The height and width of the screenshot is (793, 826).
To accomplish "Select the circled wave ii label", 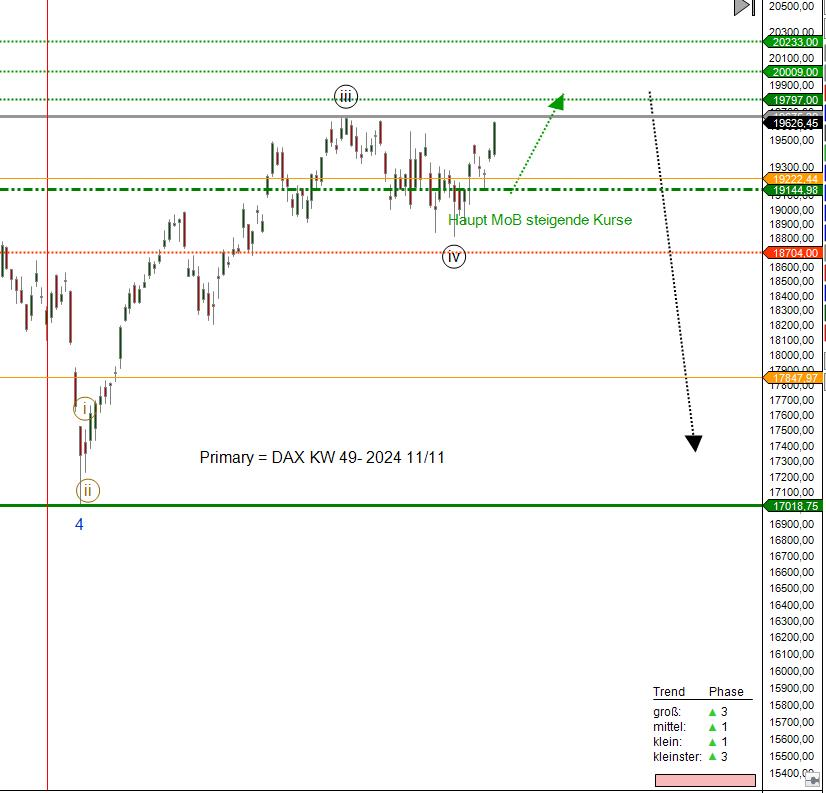I will 88,490.
